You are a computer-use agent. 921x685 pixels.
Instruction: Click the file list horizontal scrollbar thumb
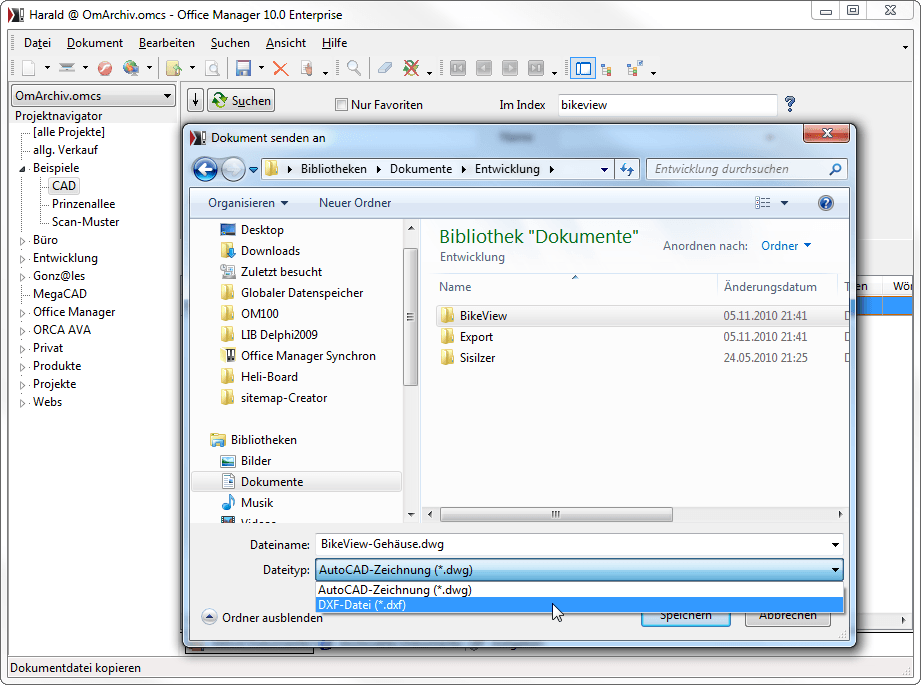(x=556, y=515)
